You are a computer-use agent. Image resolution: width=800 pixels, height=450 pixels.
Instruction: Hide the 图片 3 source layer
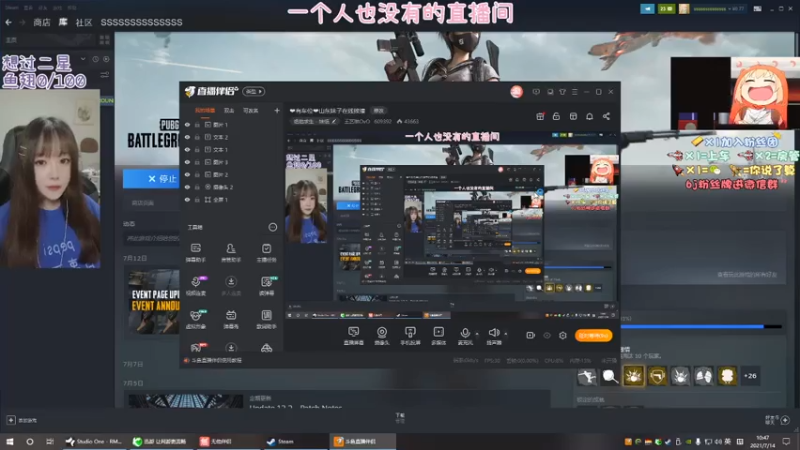coord(187,162)
